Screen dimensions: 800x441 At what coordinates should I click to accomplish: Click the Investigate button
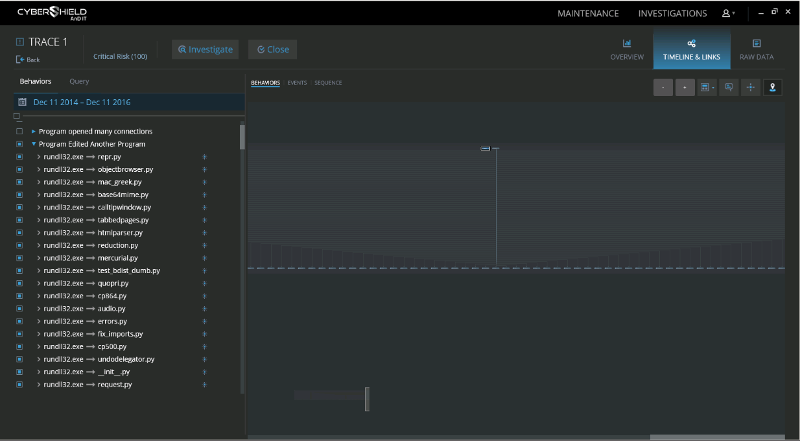pyautogui.click(x=205, y=49)
